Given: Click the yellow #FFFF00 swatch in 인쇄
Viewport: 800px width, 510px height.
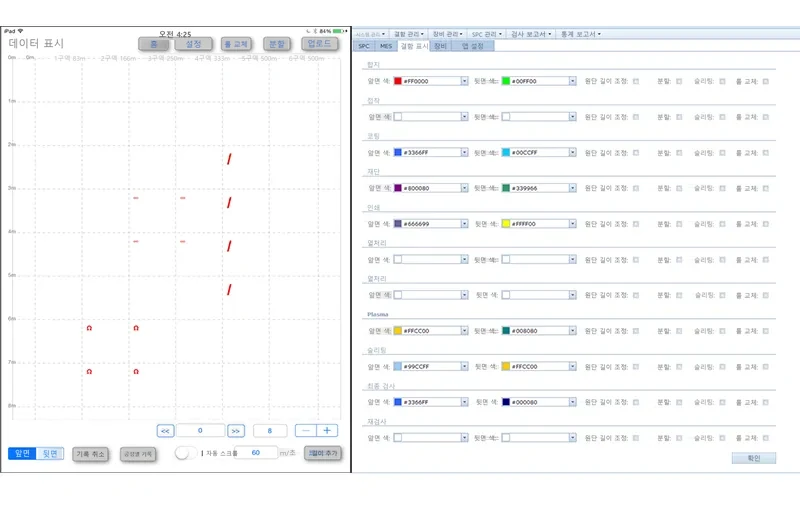Looking at the screenshot, I should coord(506,224).
